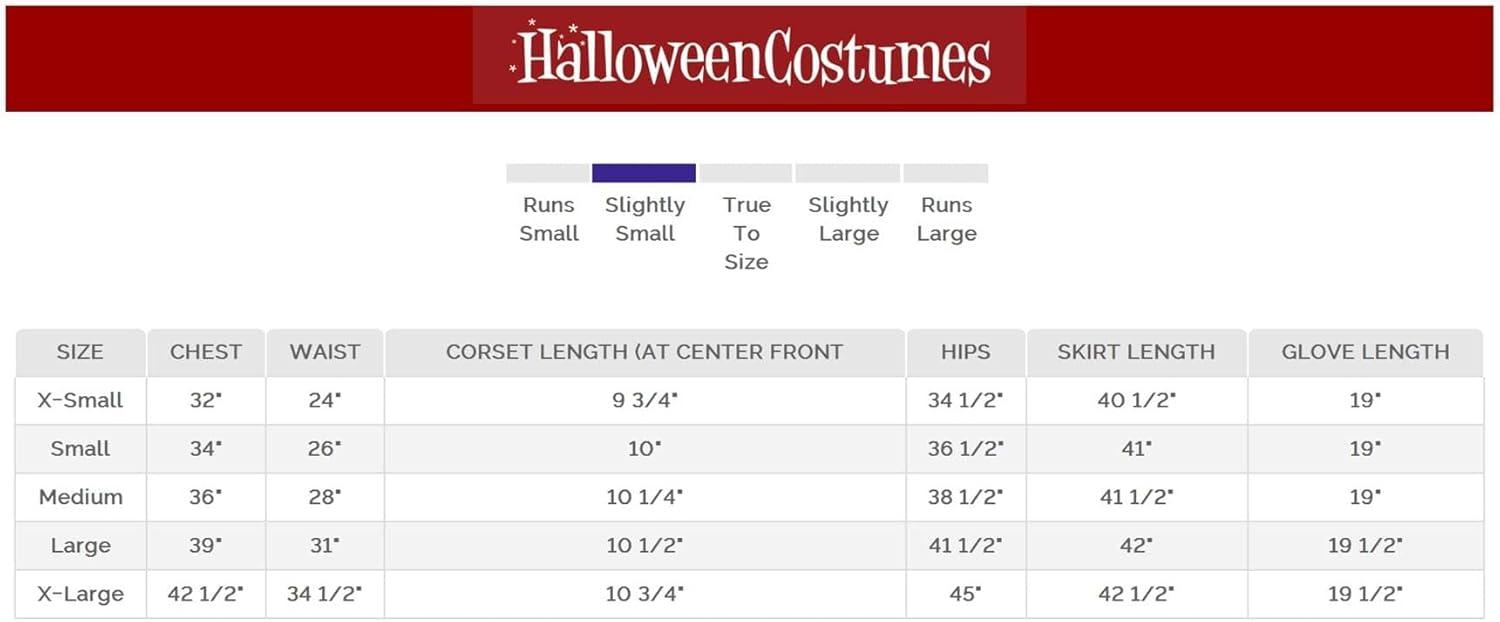Select the X-Small size row label
Screen dimensions: 1500x622
point(80,400)
